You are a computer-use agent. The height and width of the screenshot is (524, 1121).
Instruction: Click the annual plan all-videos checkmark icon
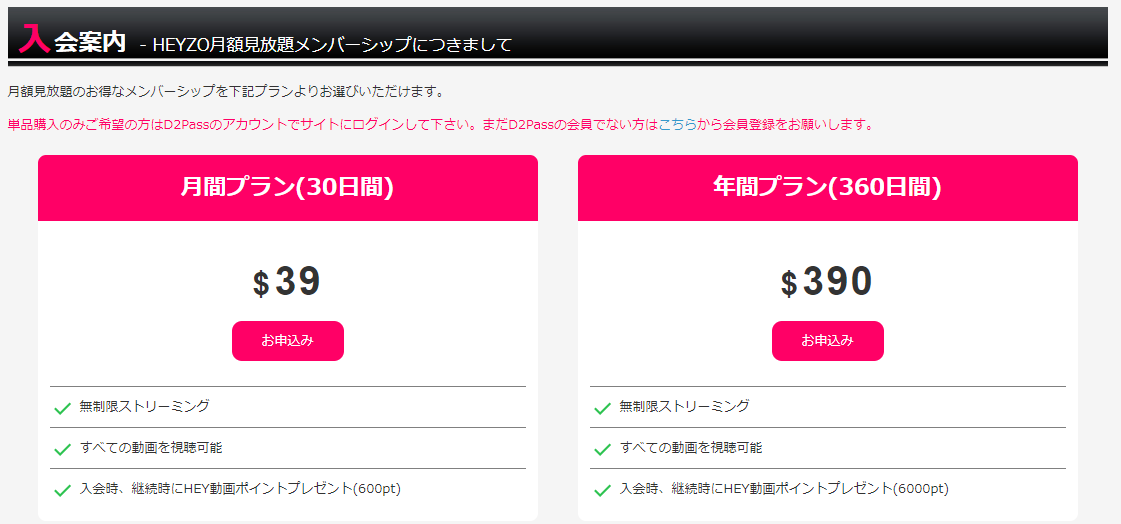tap(602, 449)
